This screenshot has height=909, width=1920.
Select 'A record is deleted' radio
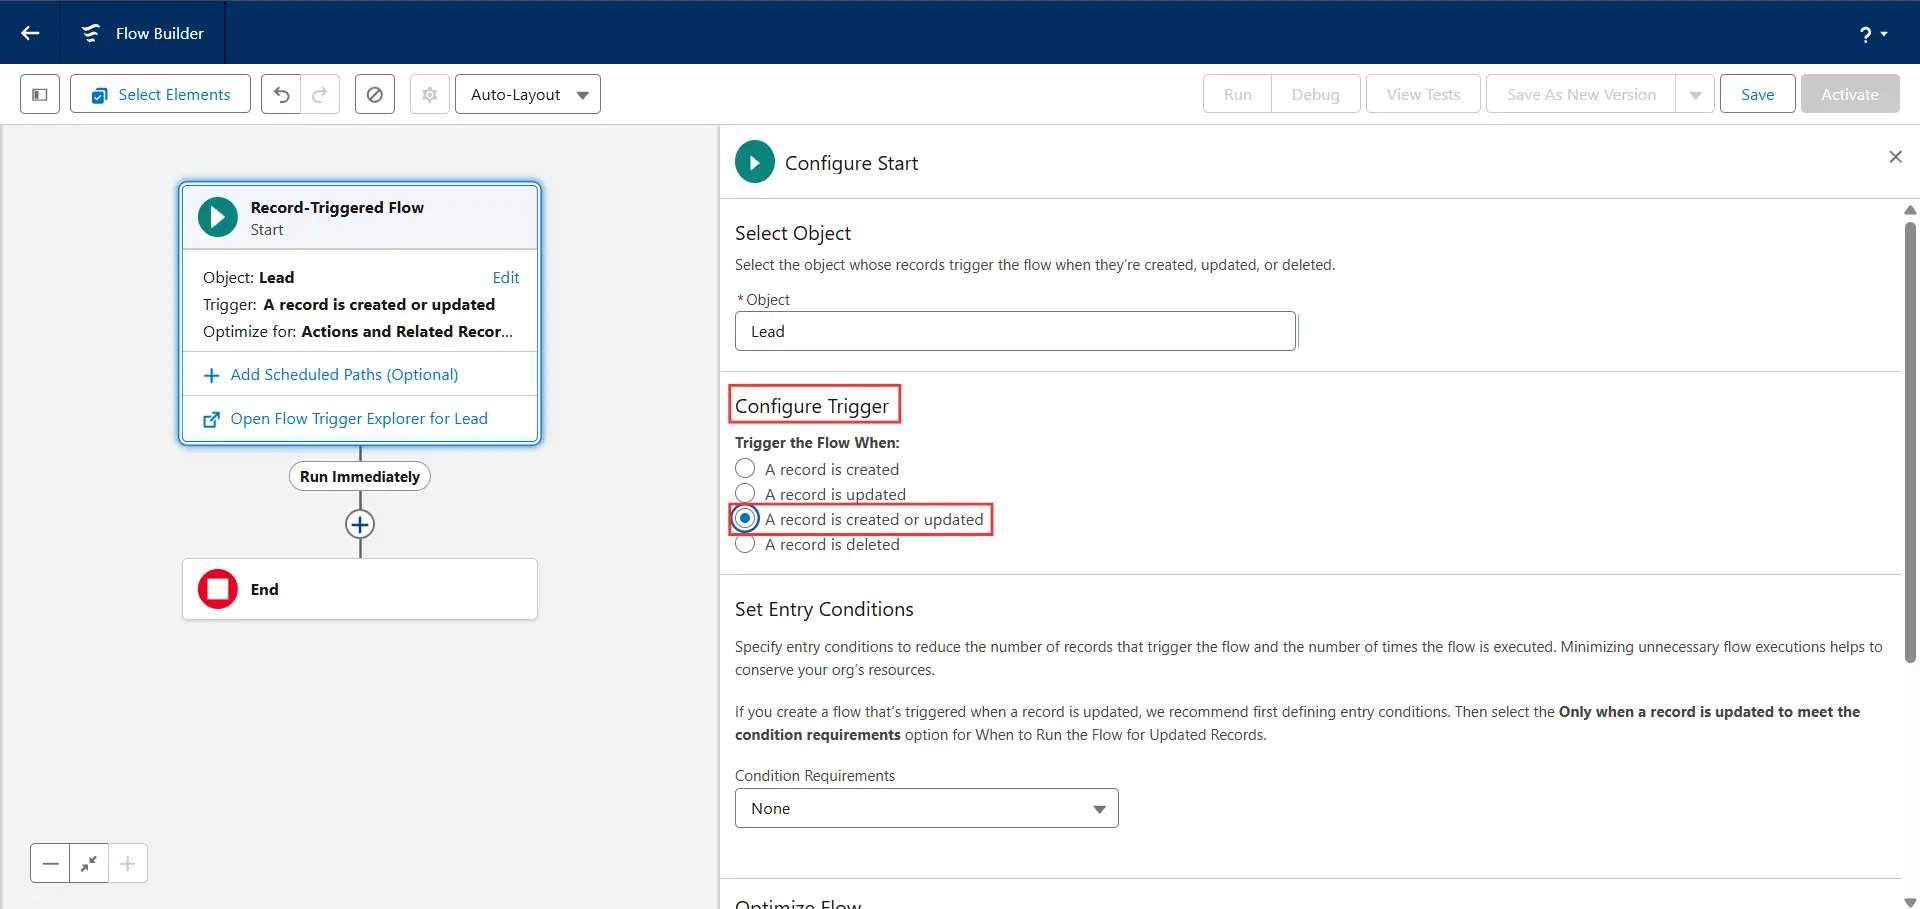click(745, 544)
